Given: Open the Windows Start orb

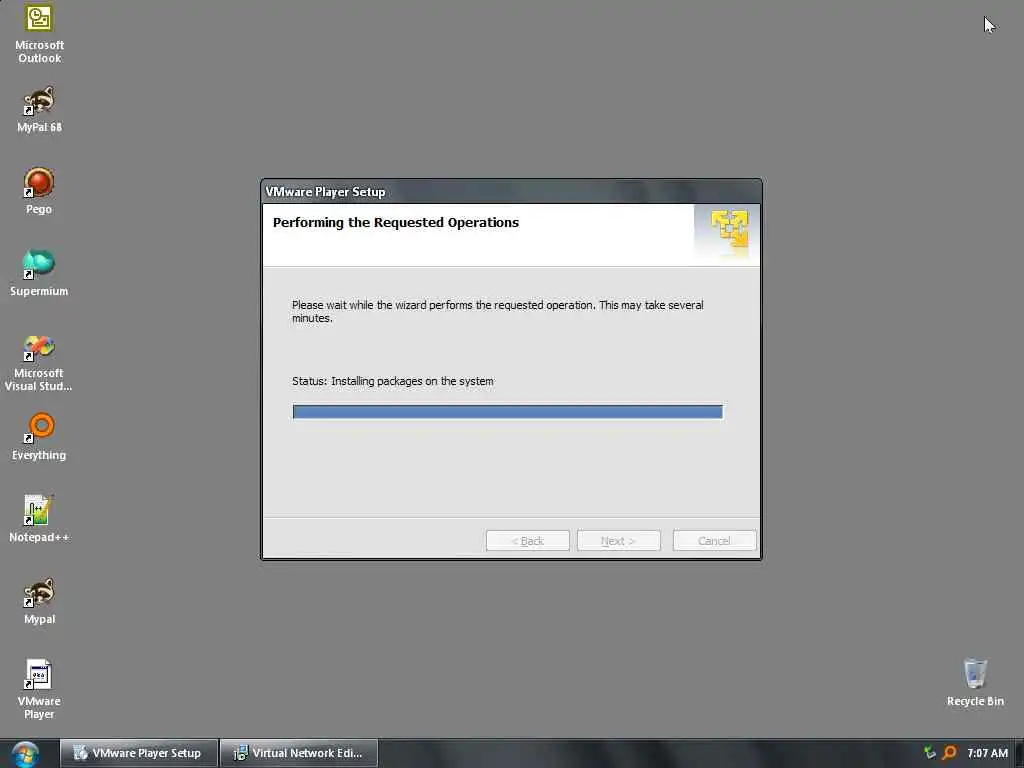Looking at the screenshot, I should [x=25, y=754].
